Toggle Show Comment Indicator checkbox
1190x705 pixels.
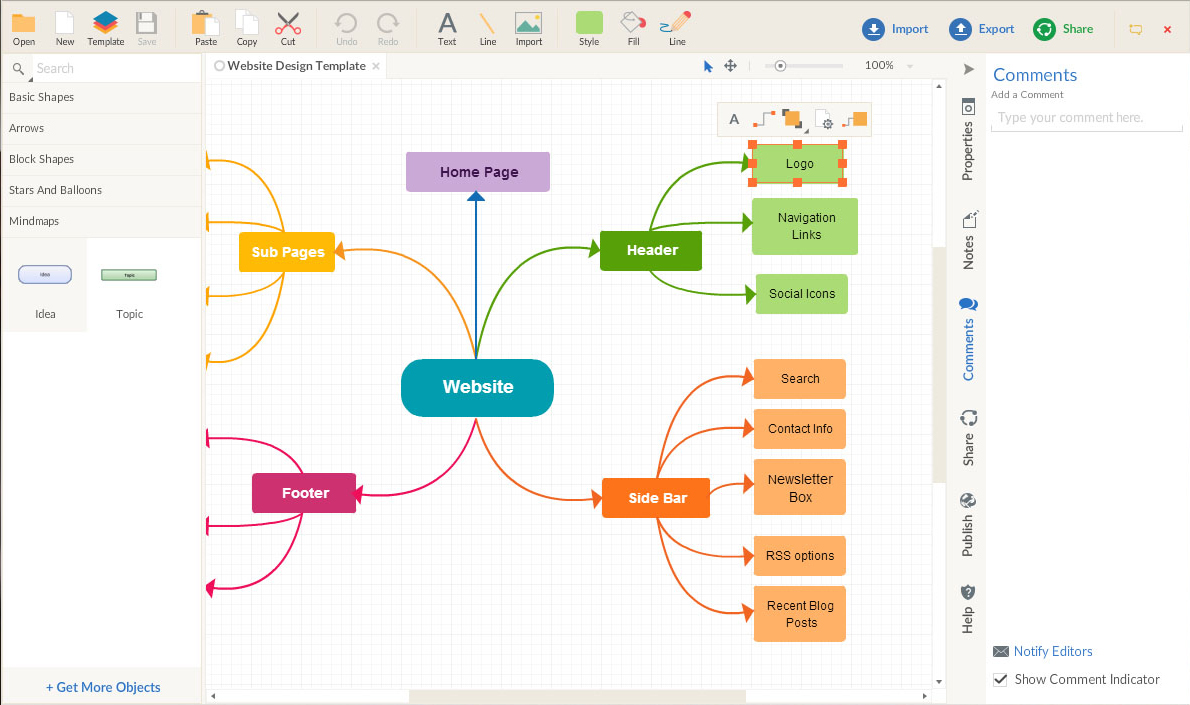click(x=1000, y=679)
